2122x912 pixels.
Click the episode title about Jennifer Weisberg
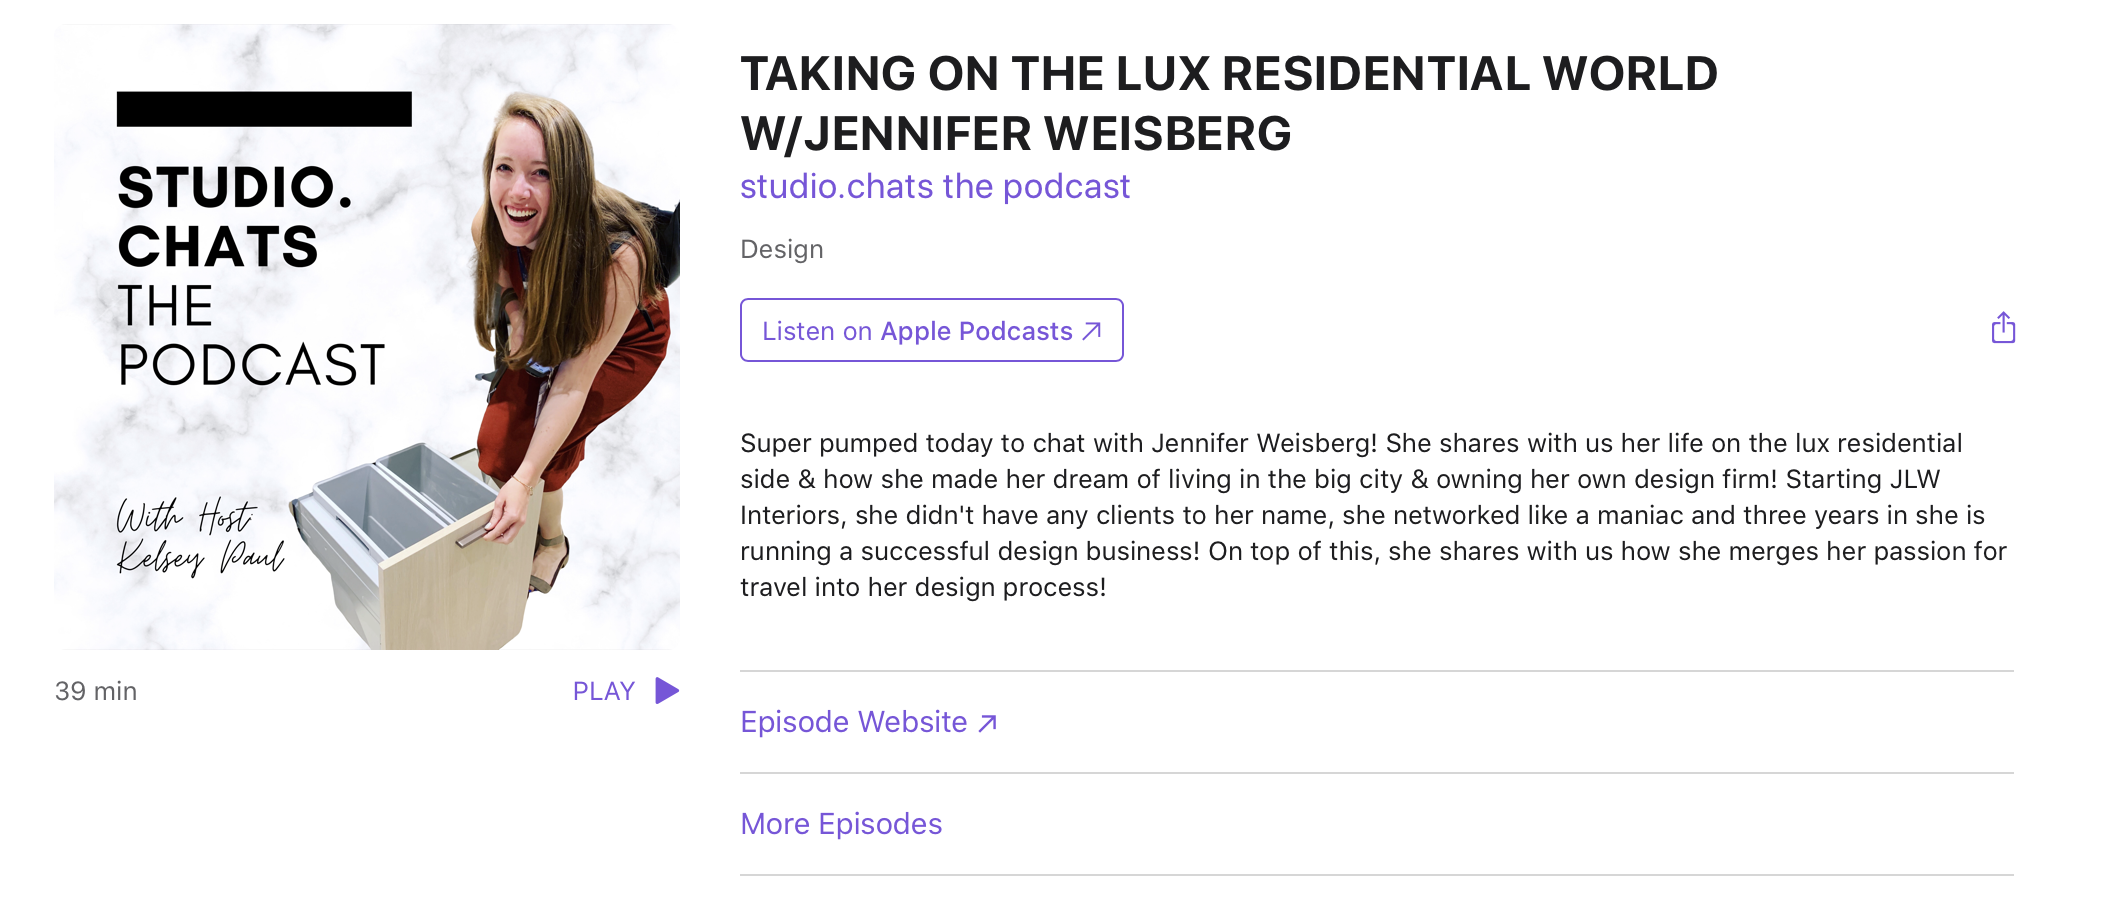[1229, 104]
